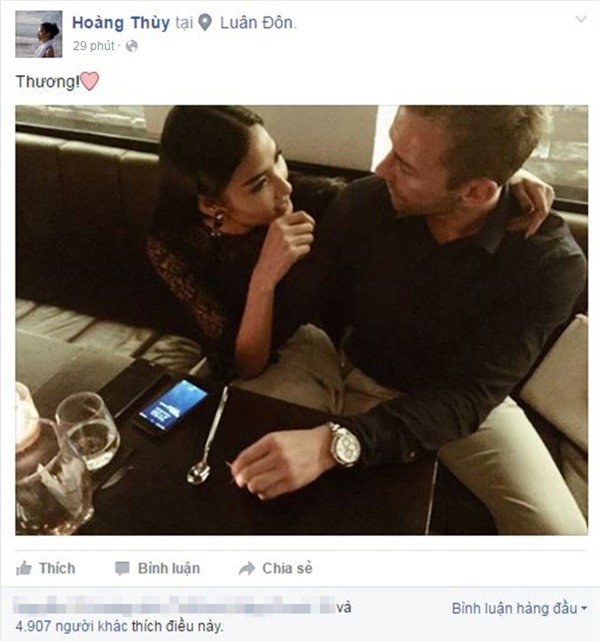Expand the post options chevron menu
This screenshot has width=600, height=641.
[581, 19]
